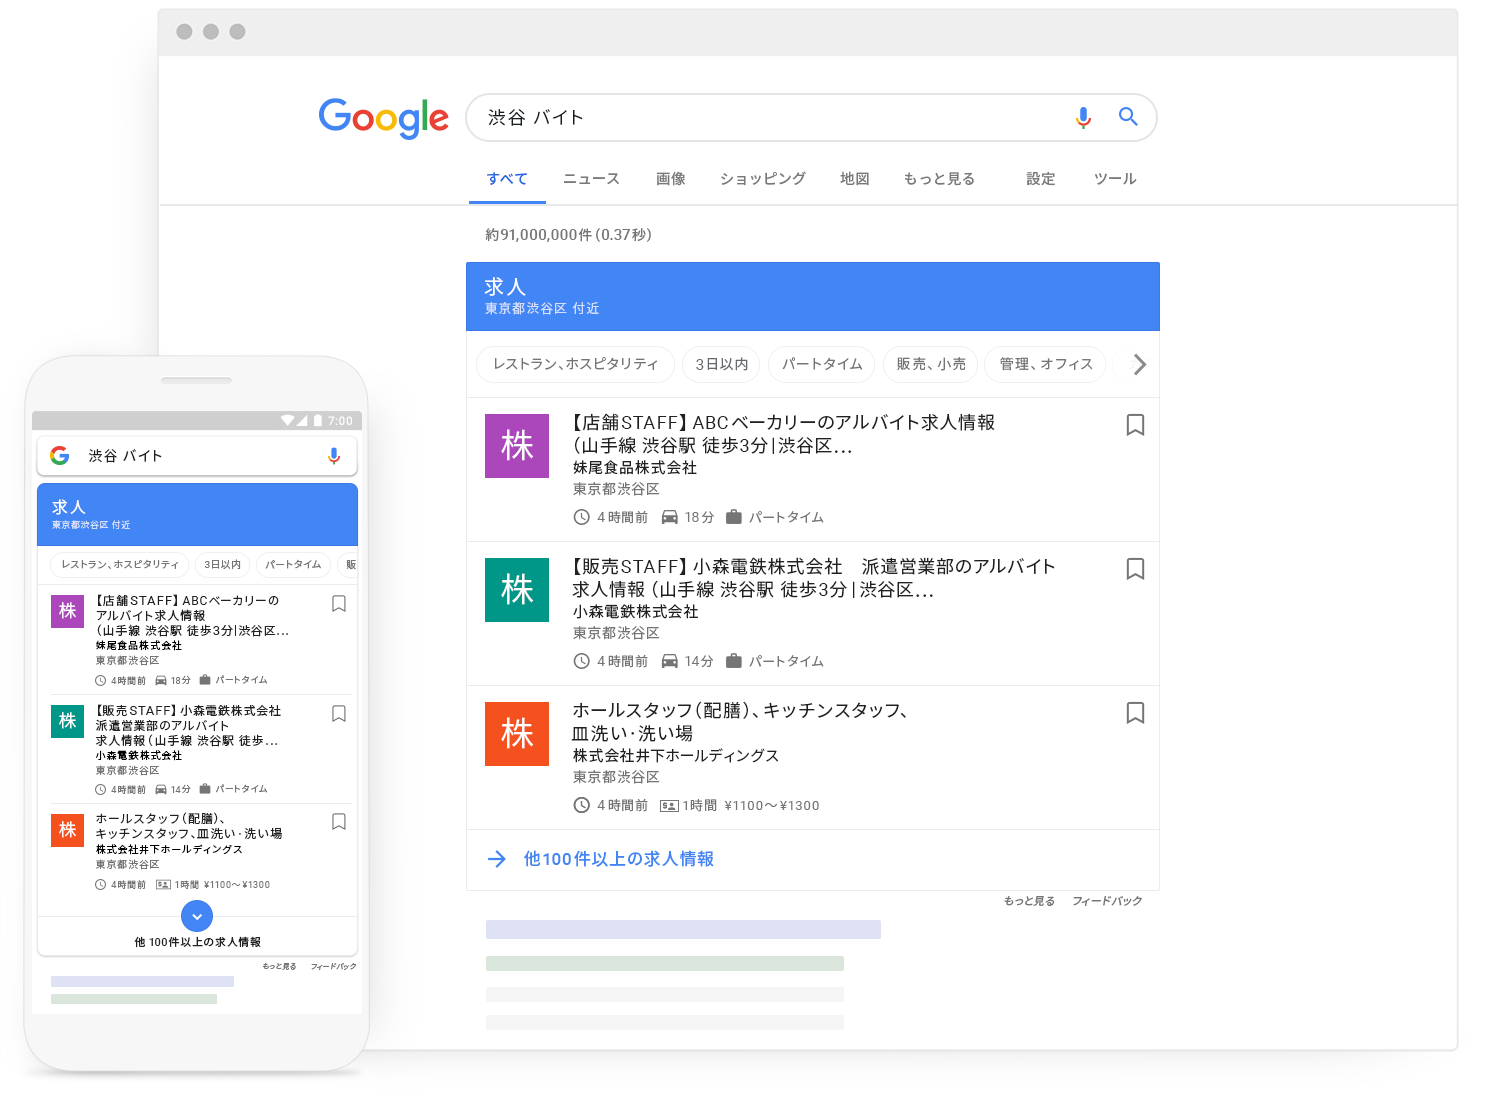The height and width of the screenshot is (1110, 1506).
Task: Click the car icon beside 18分 on desktop
Action: [x=670, y=517]
